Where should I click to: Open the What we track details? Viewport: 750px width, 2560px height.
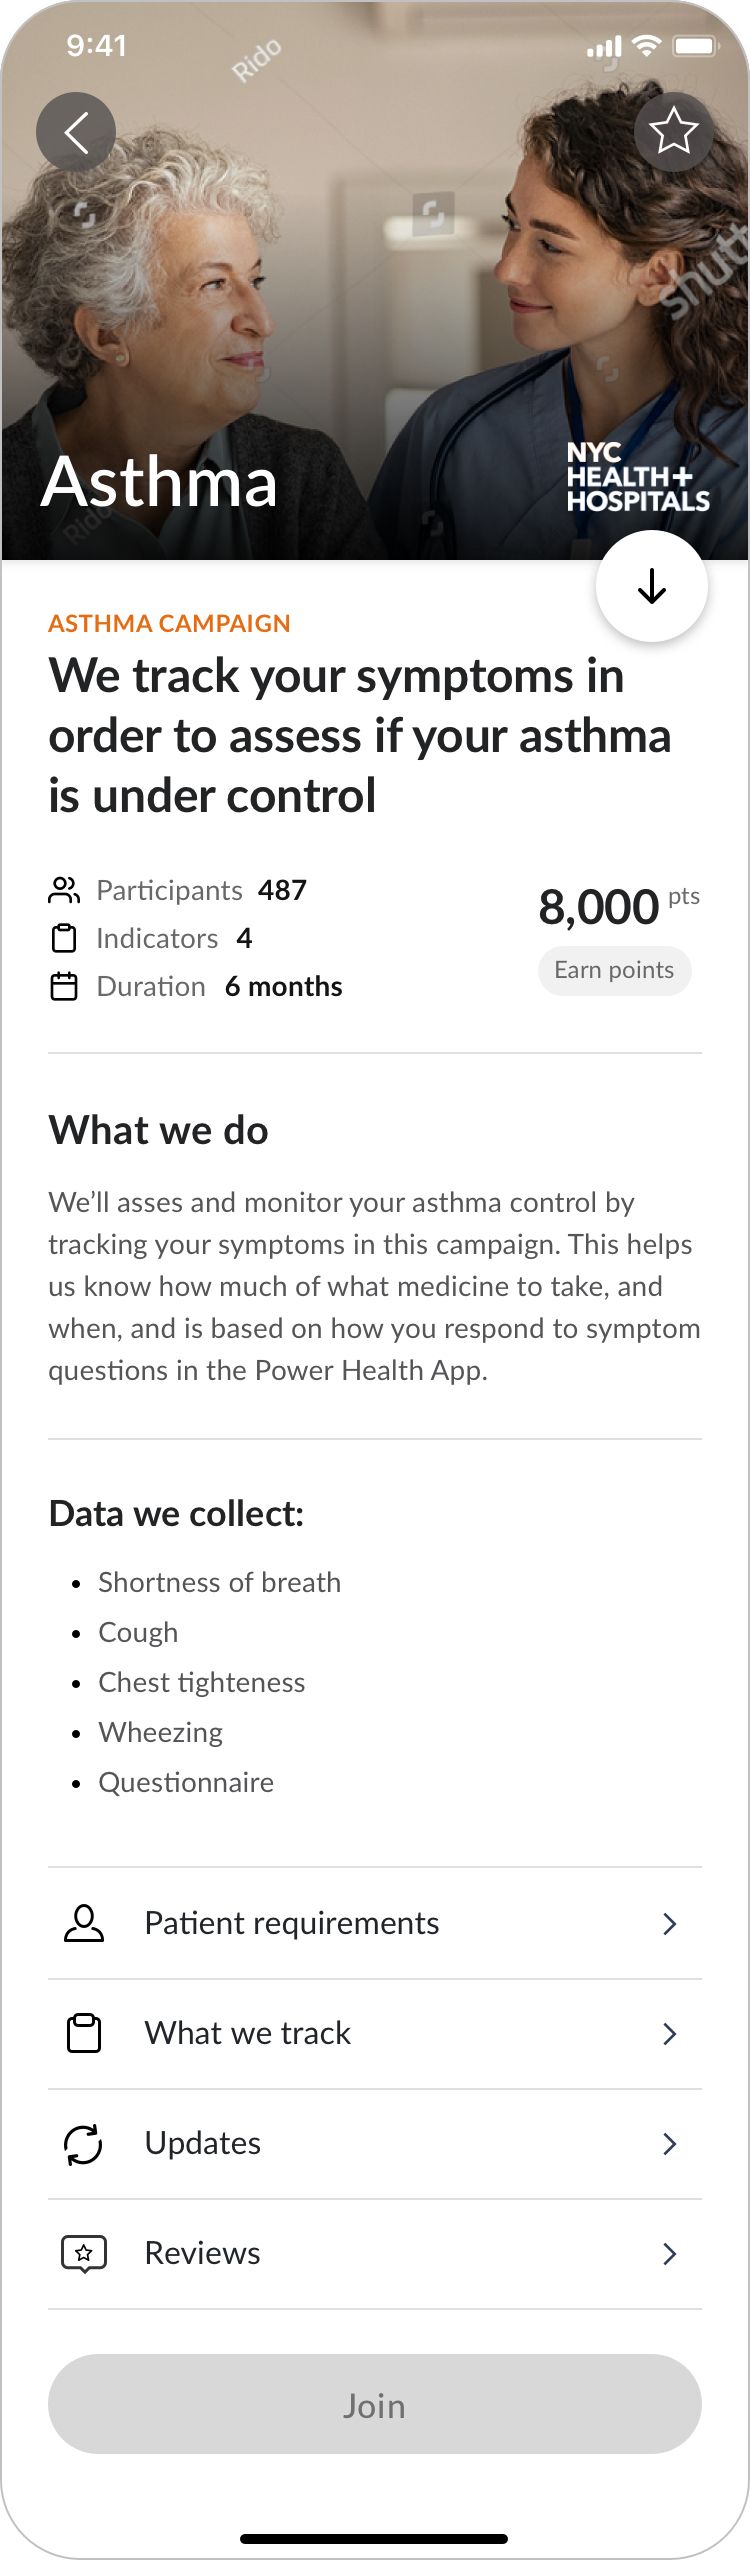(670, 2034)
